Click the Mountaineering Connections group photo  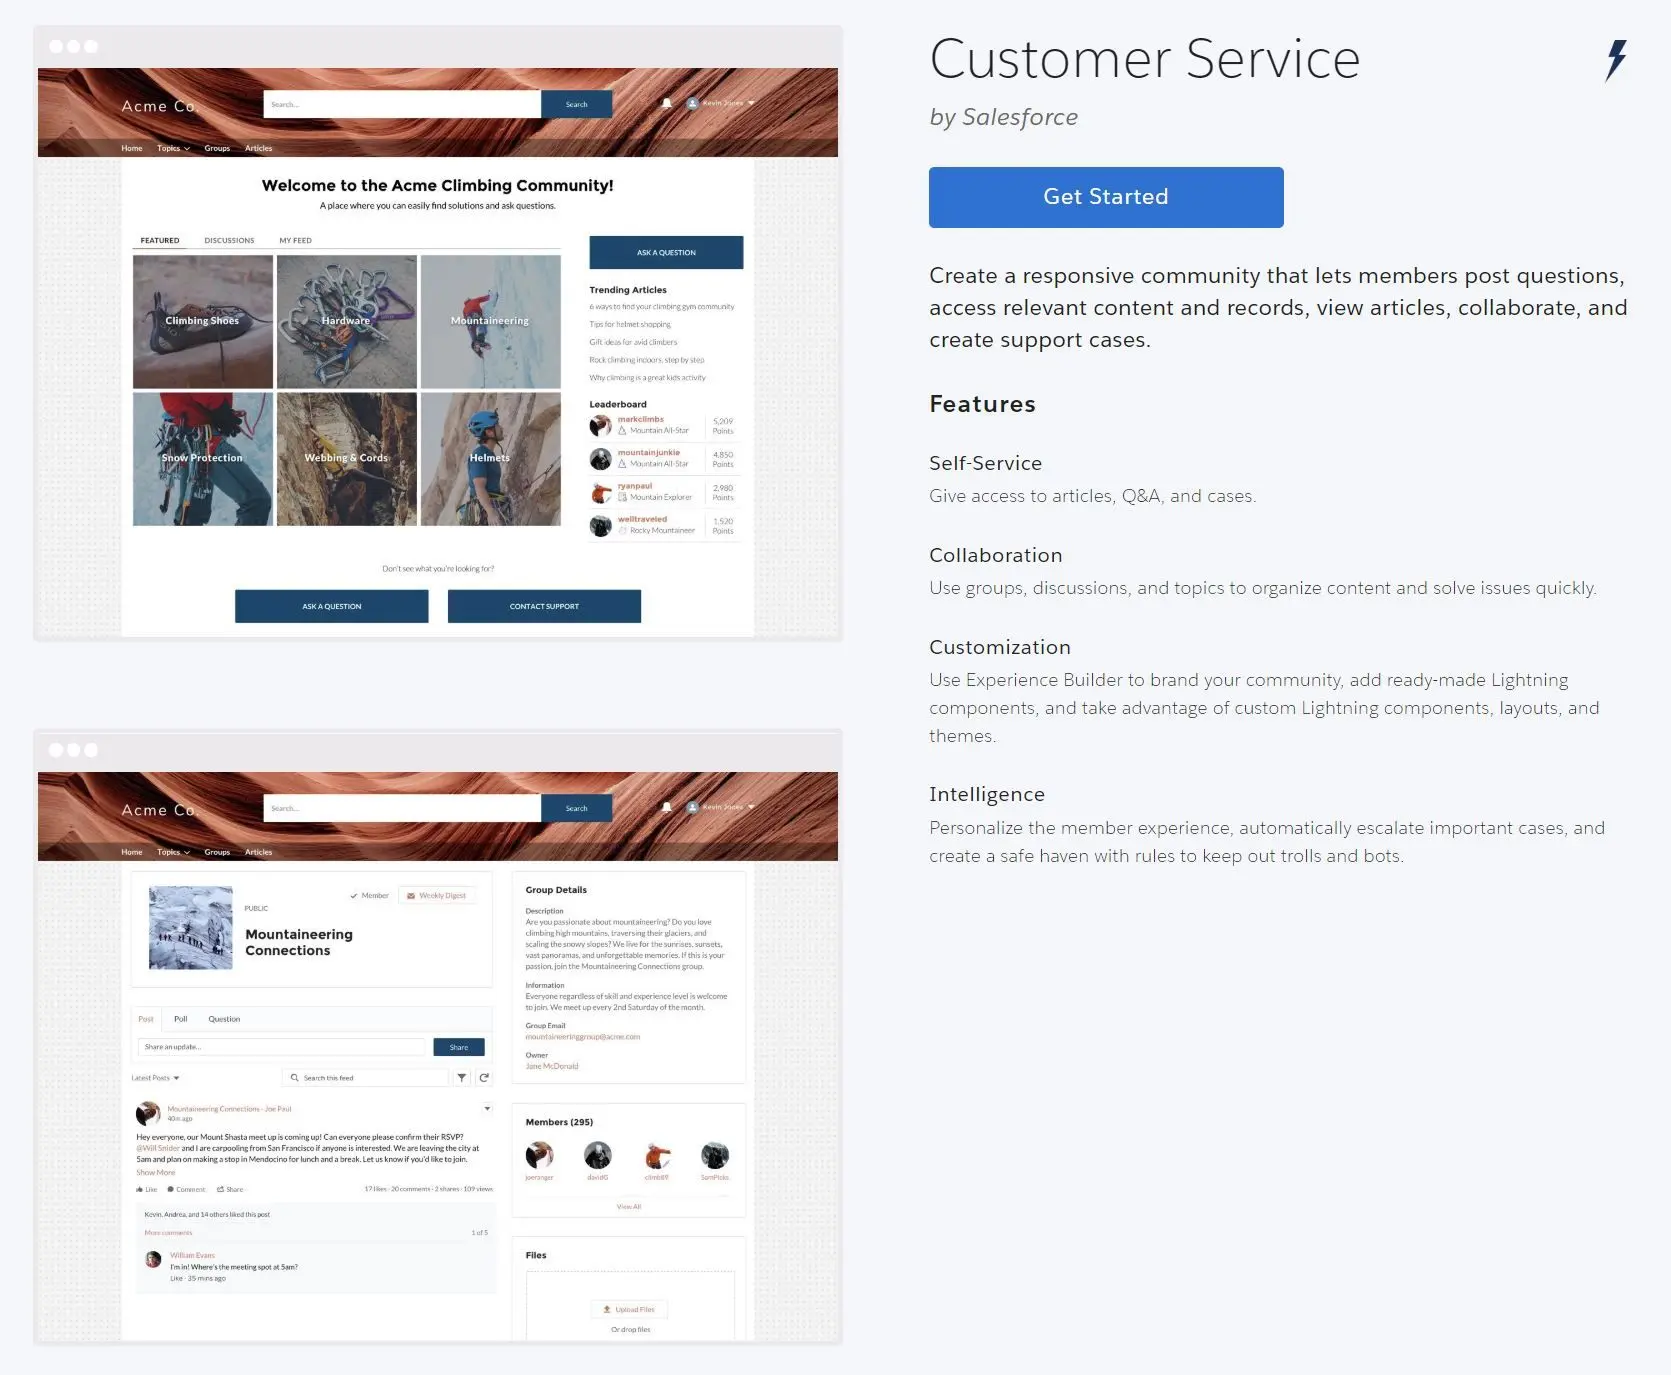click(x=191, y=927)
